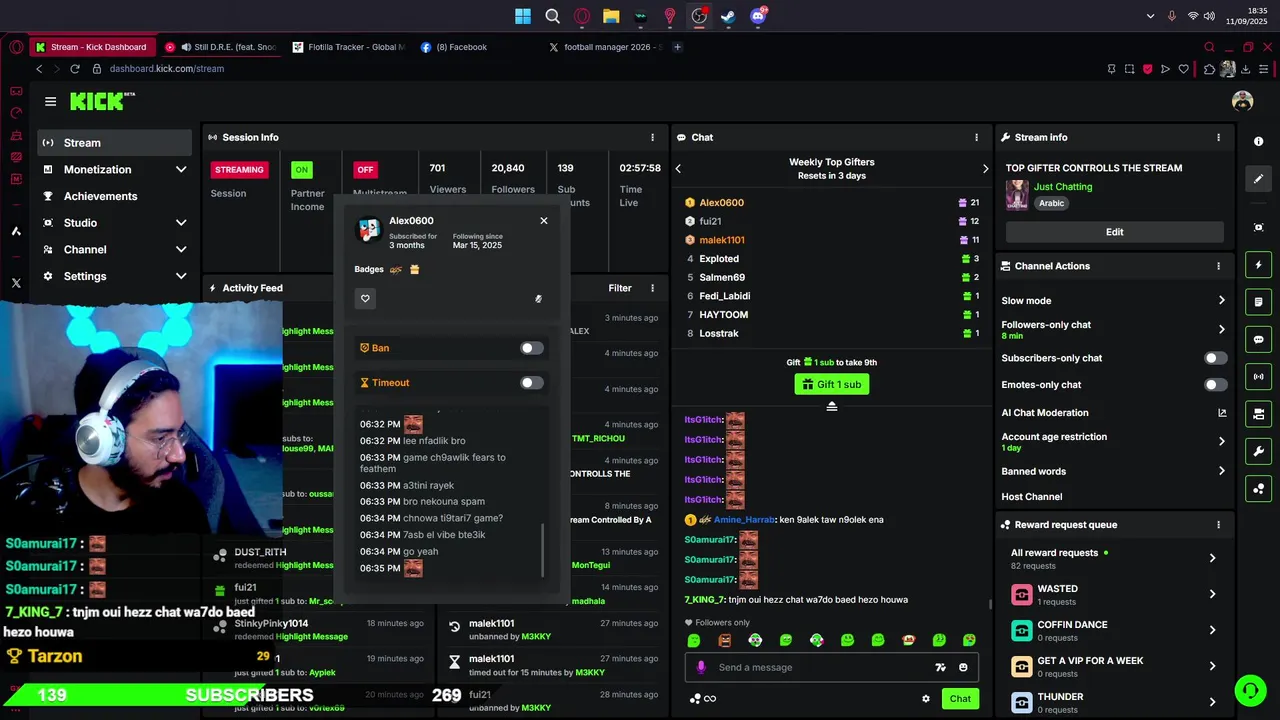
Task: Open the info icon in right rail
Action: pos(1258,142)
